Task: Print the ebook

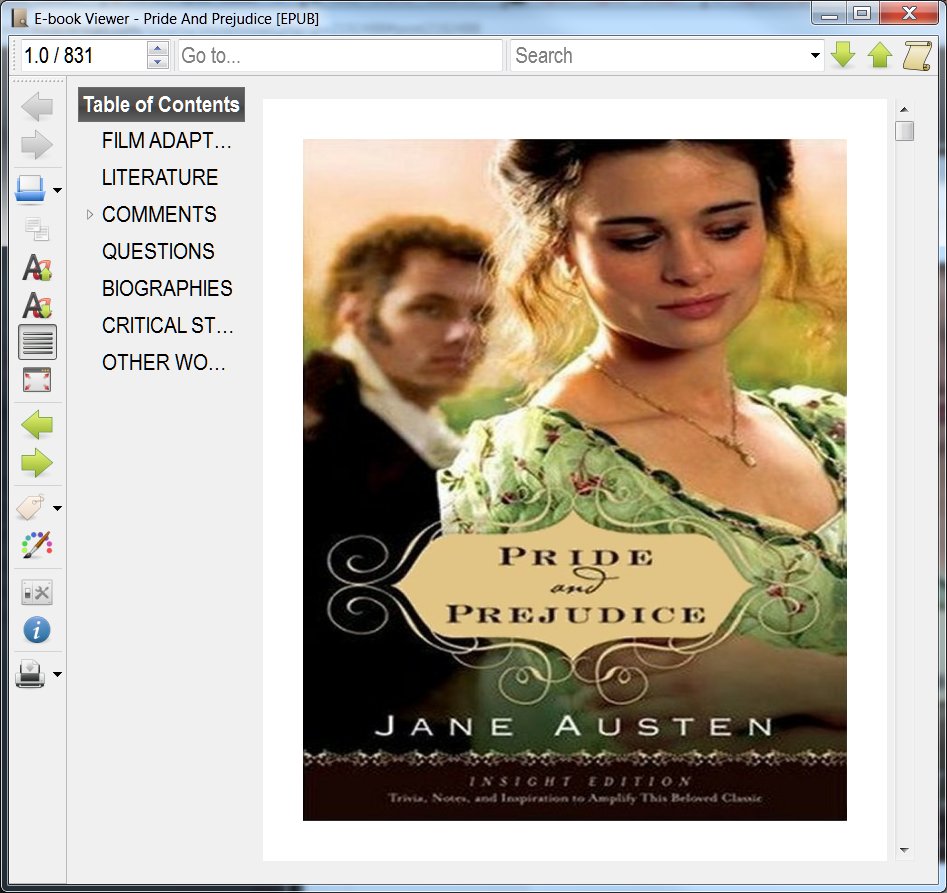Action: click(x=30, y=674)
